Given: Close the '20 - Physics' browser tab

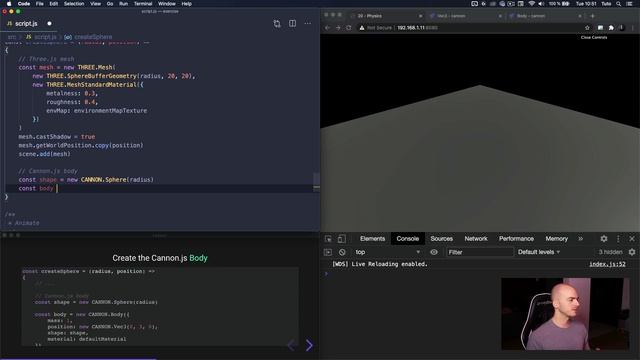Looking at the screenshot, I should [x=420, y=16].
